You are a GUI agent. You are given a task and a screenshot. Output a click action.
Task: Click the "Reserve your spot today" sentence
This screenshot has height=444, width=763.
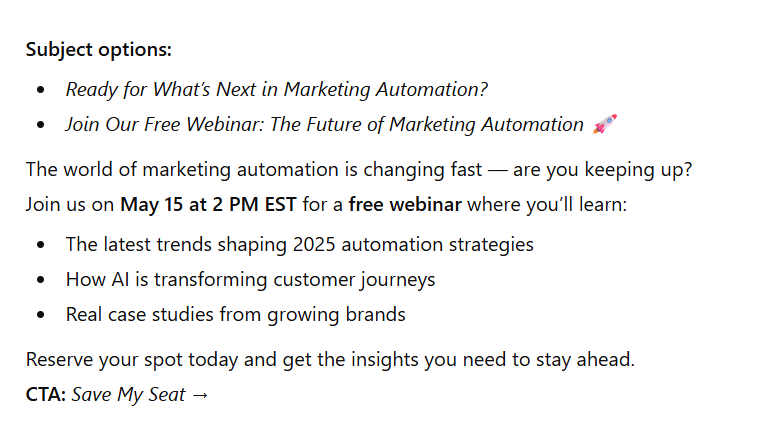click(x=330, y=359)
